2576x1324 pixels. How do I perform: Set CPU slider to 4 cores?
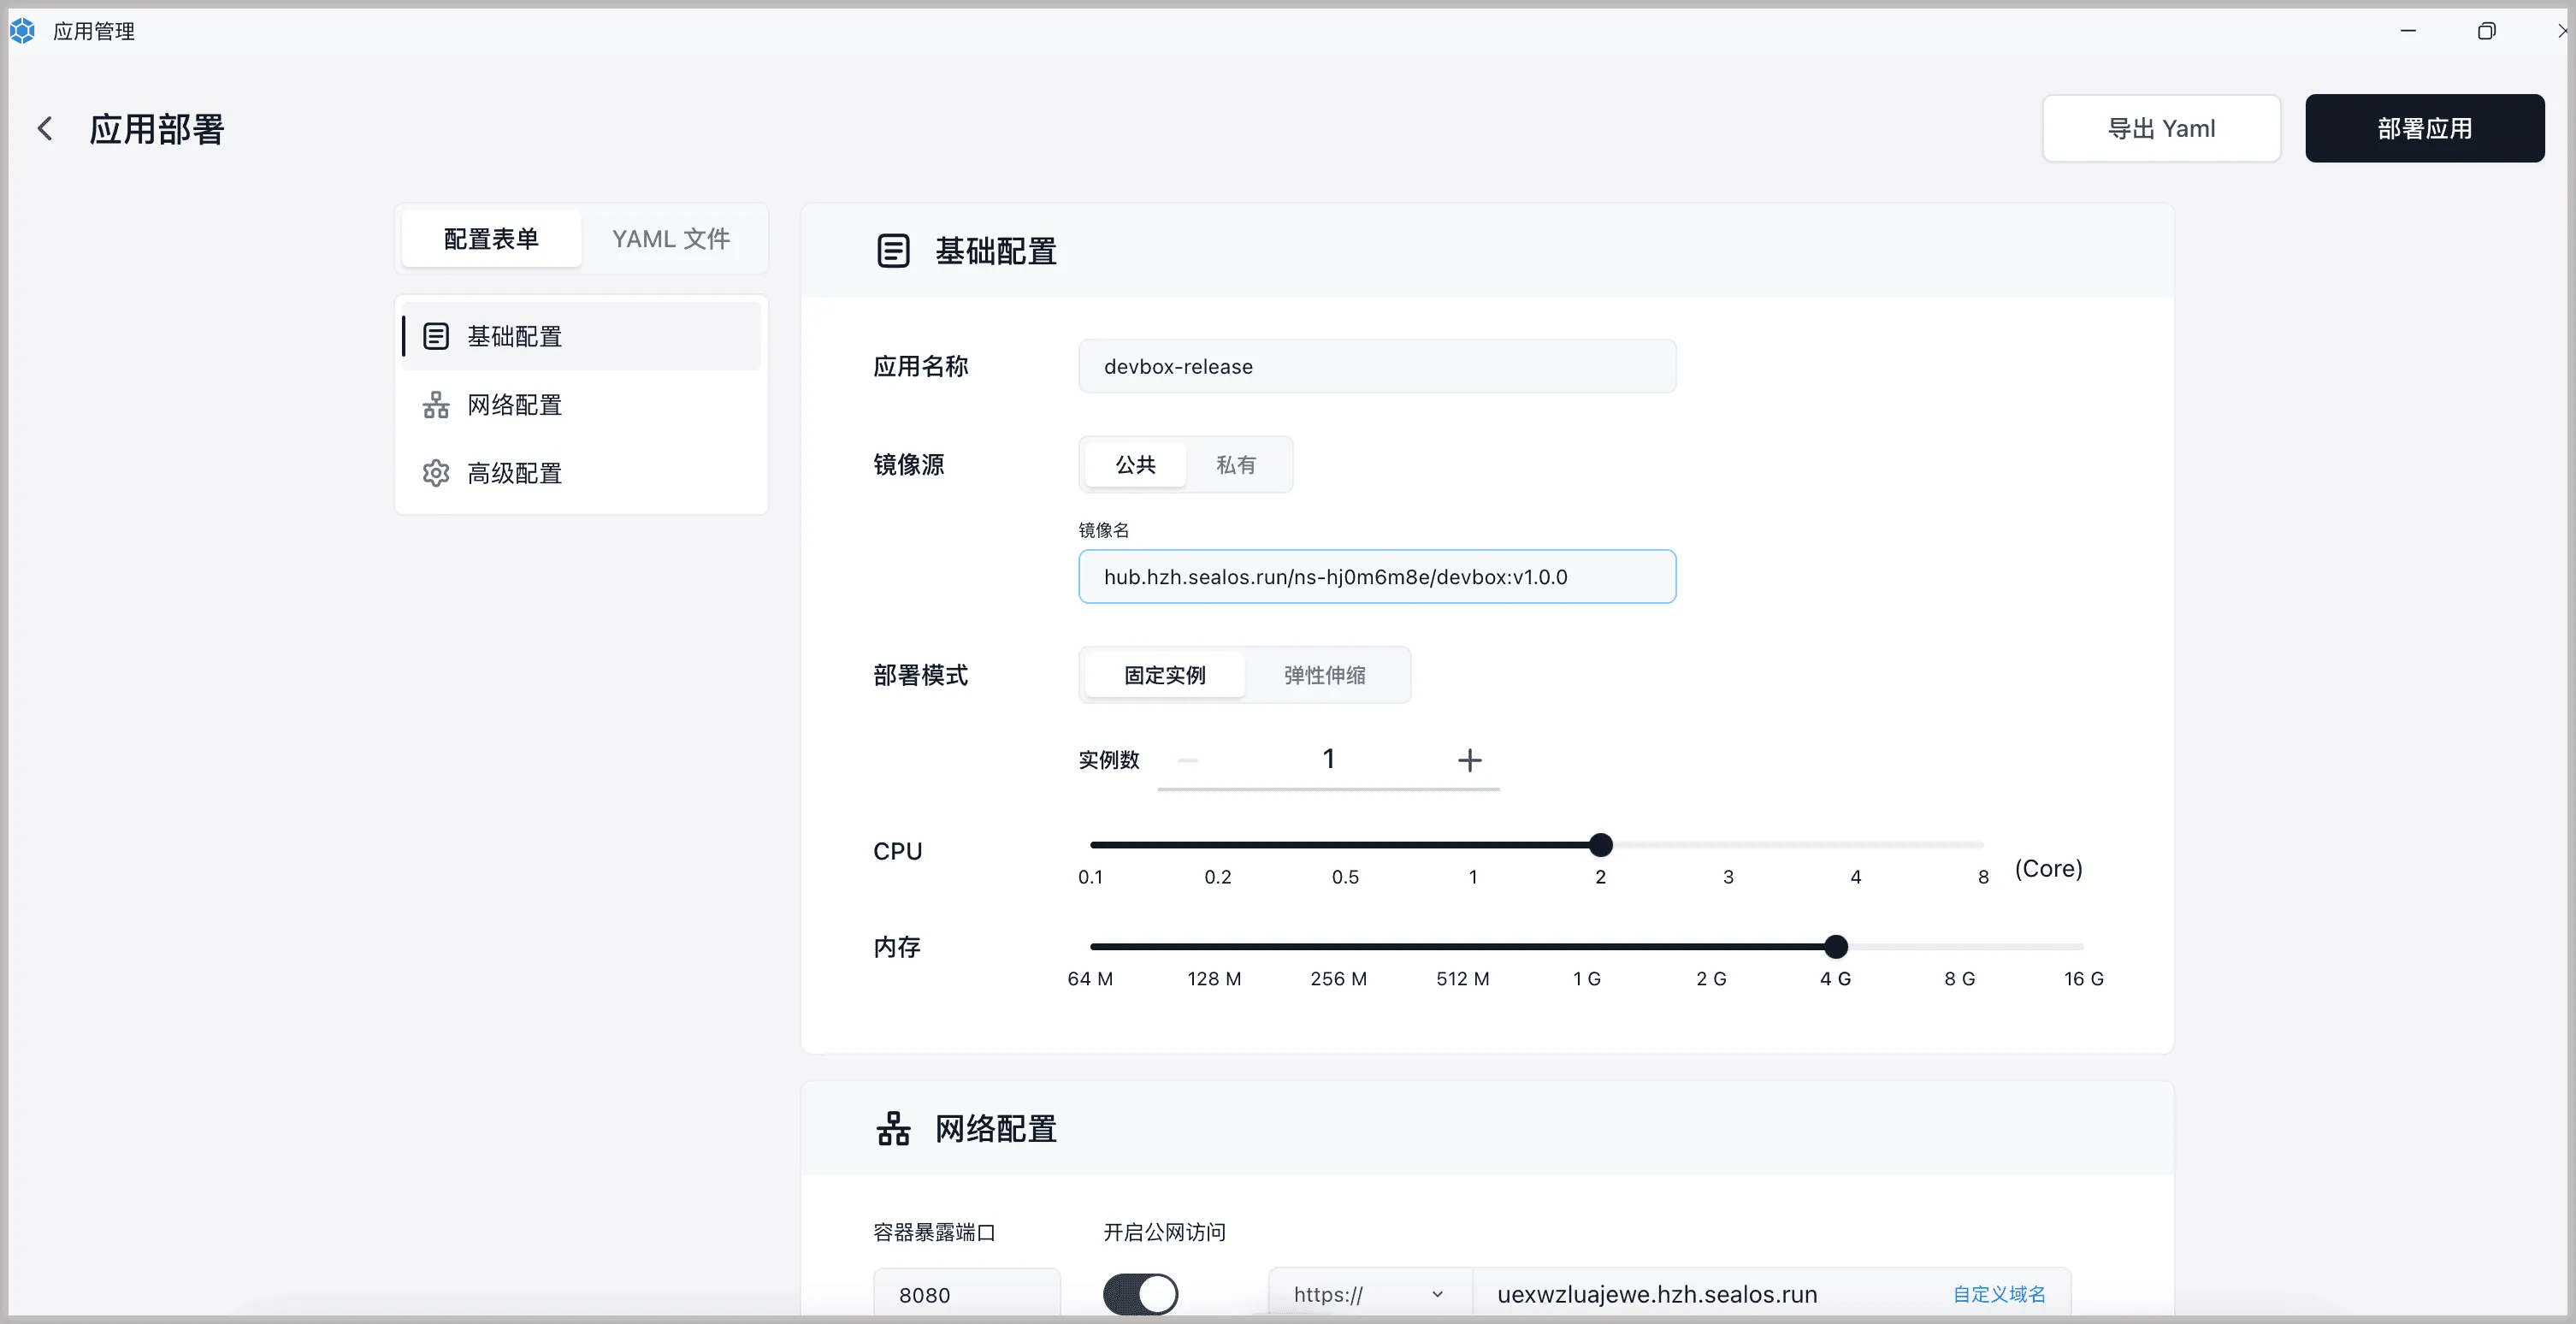click(1856, 846)
